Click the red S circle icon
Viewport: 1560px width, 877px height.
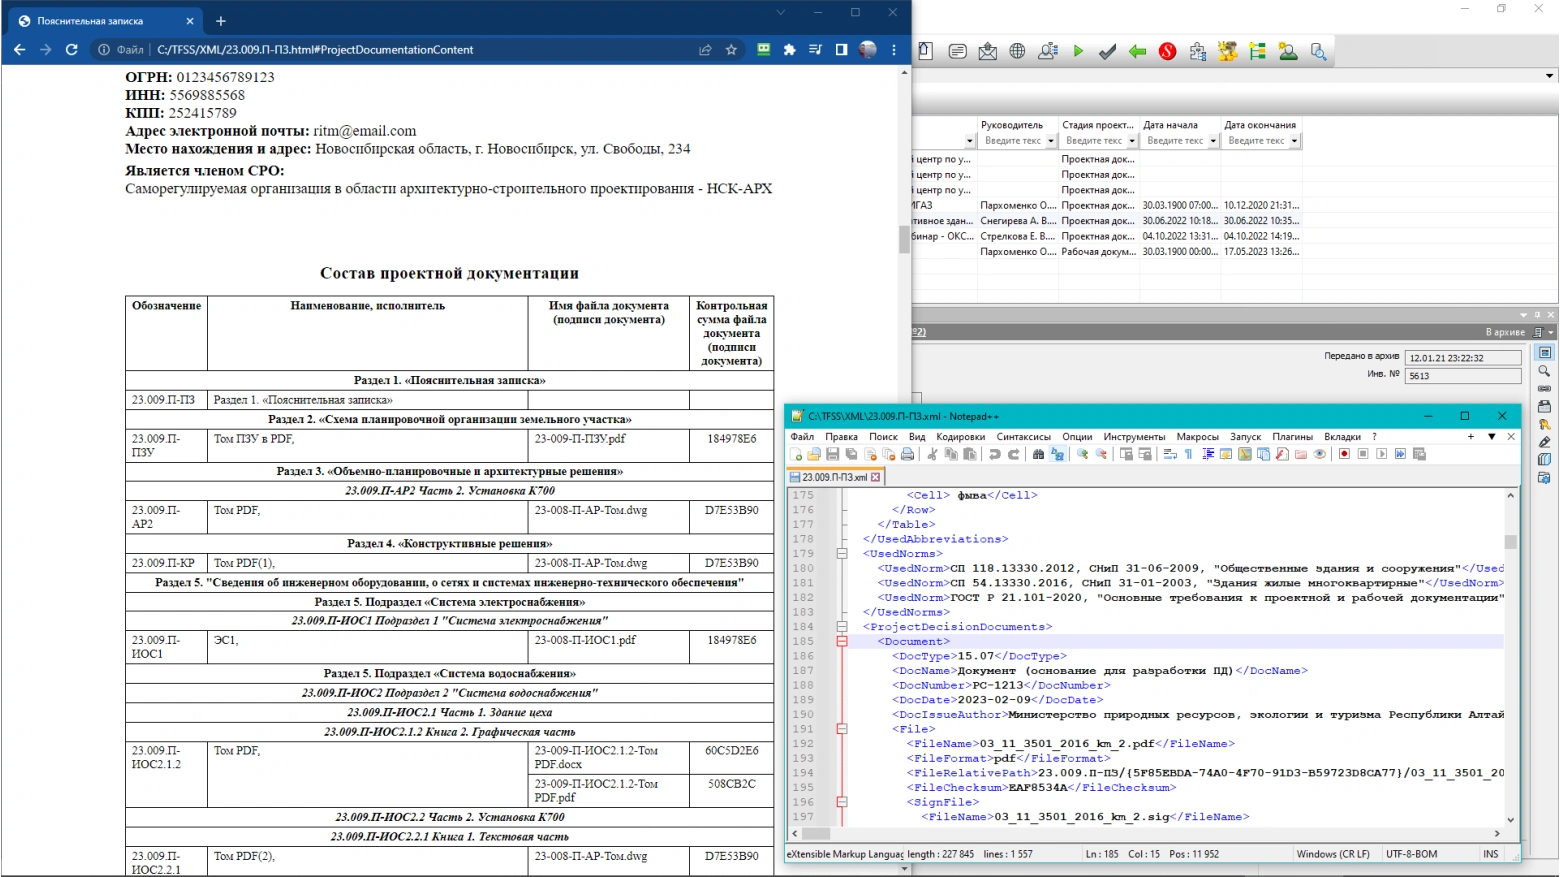[x=1167, y=51]
